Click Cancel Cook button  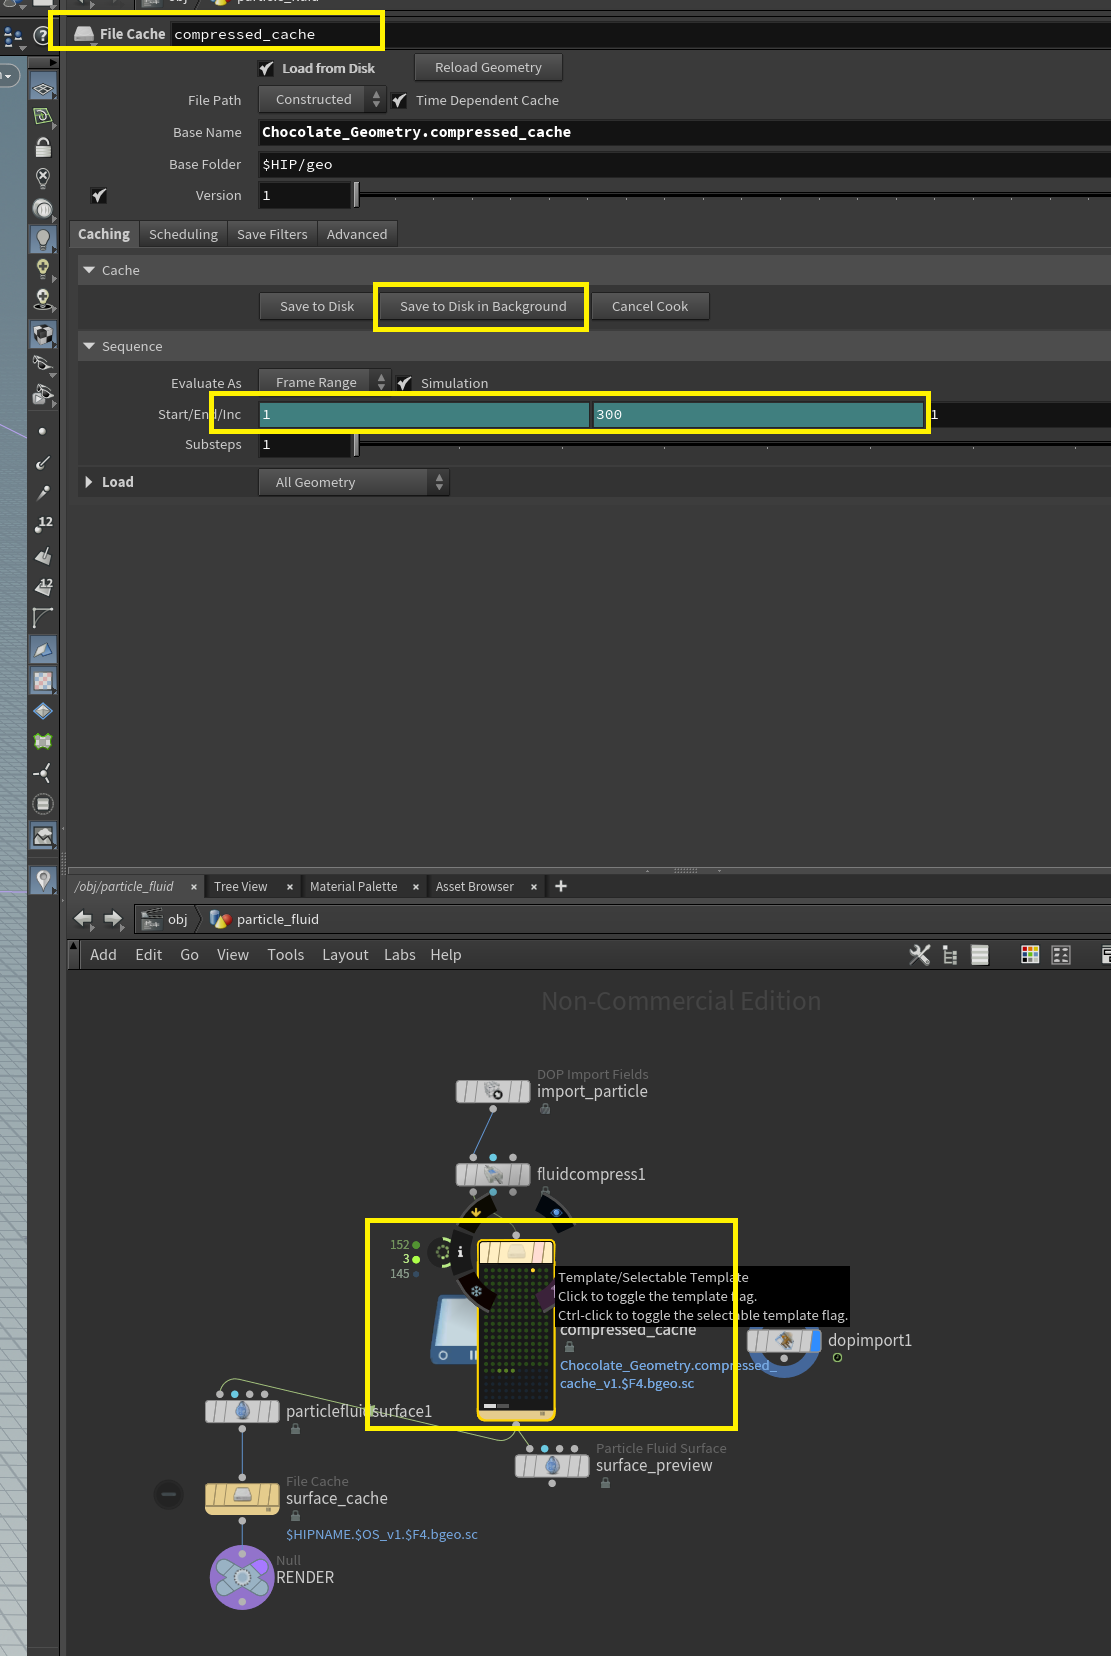click(x=650, y=306)
